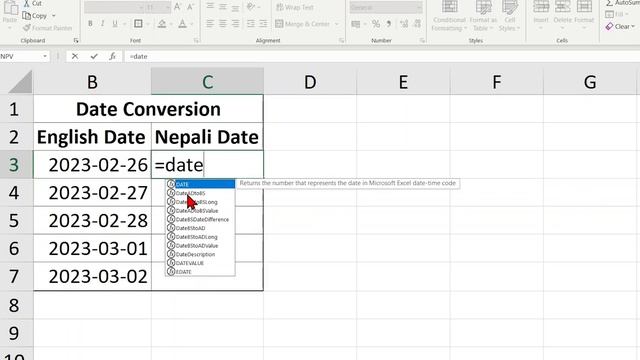Screen dimensions: 640x360
Task: Click the Cut scissors icon
Action: (x=27, y=3)
